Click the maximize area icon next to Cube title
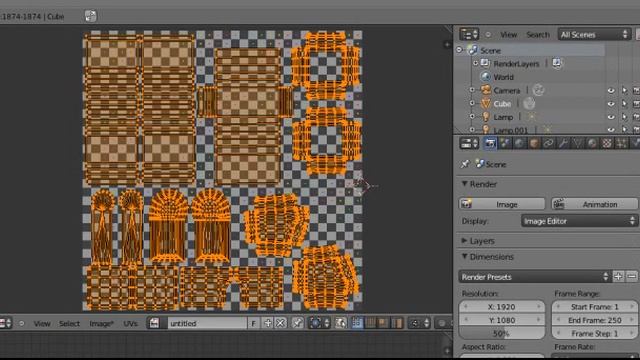 [x=90, y=16]
